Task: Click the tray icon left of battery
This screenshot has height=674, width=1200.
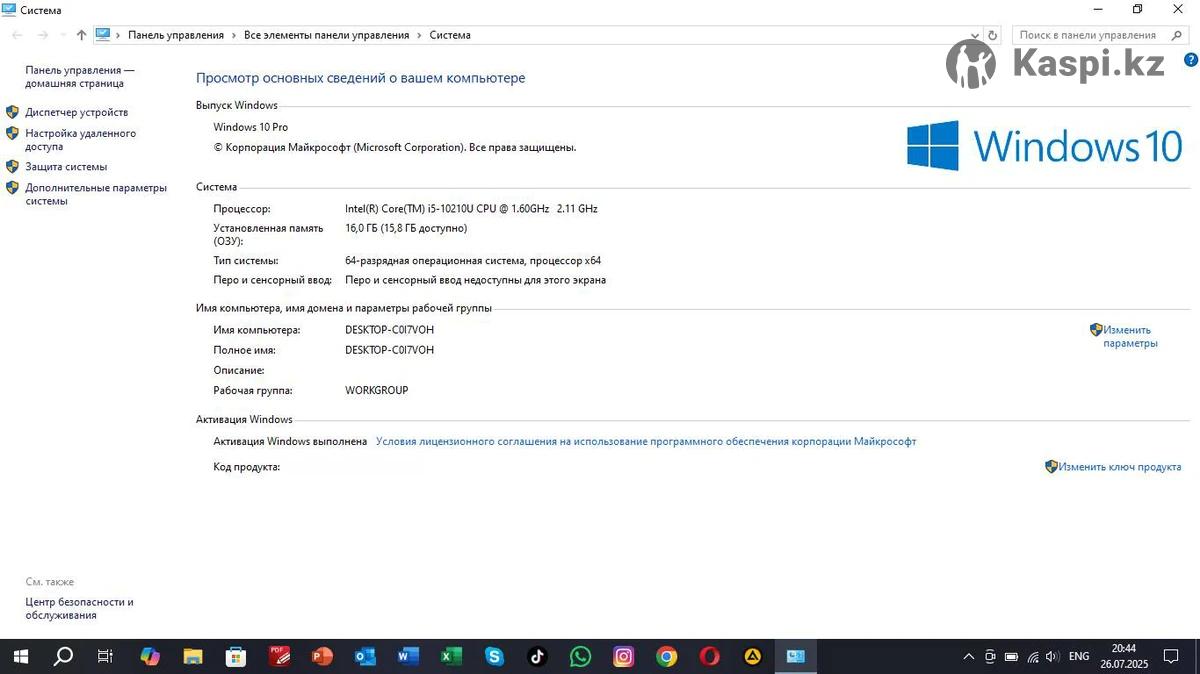Action: pyautogui.click(x=990, y=657)
